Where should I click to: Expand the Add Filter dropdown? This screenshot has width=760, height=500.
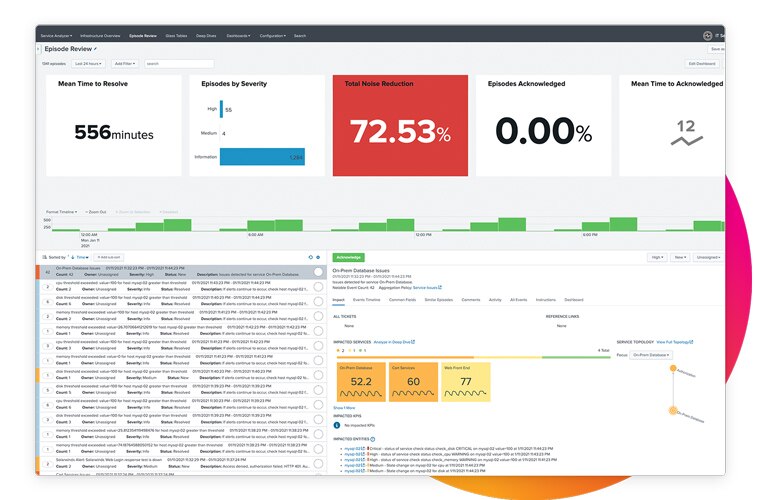pos(125,63)
